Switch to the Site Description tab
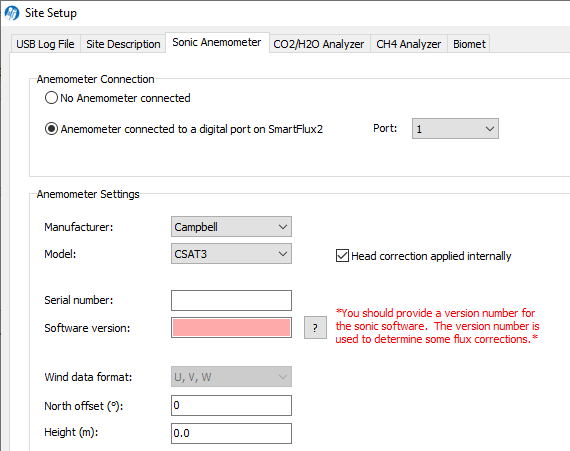 (x=123, y=44)
